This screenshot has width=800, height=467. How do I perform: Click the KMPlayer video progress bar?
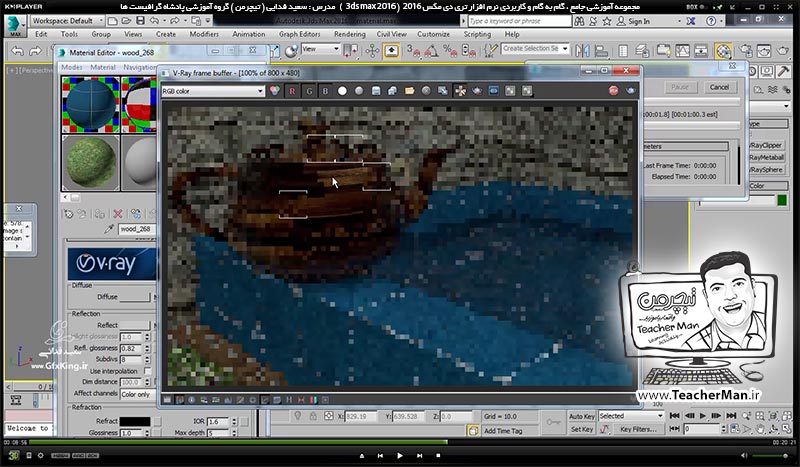399,443
